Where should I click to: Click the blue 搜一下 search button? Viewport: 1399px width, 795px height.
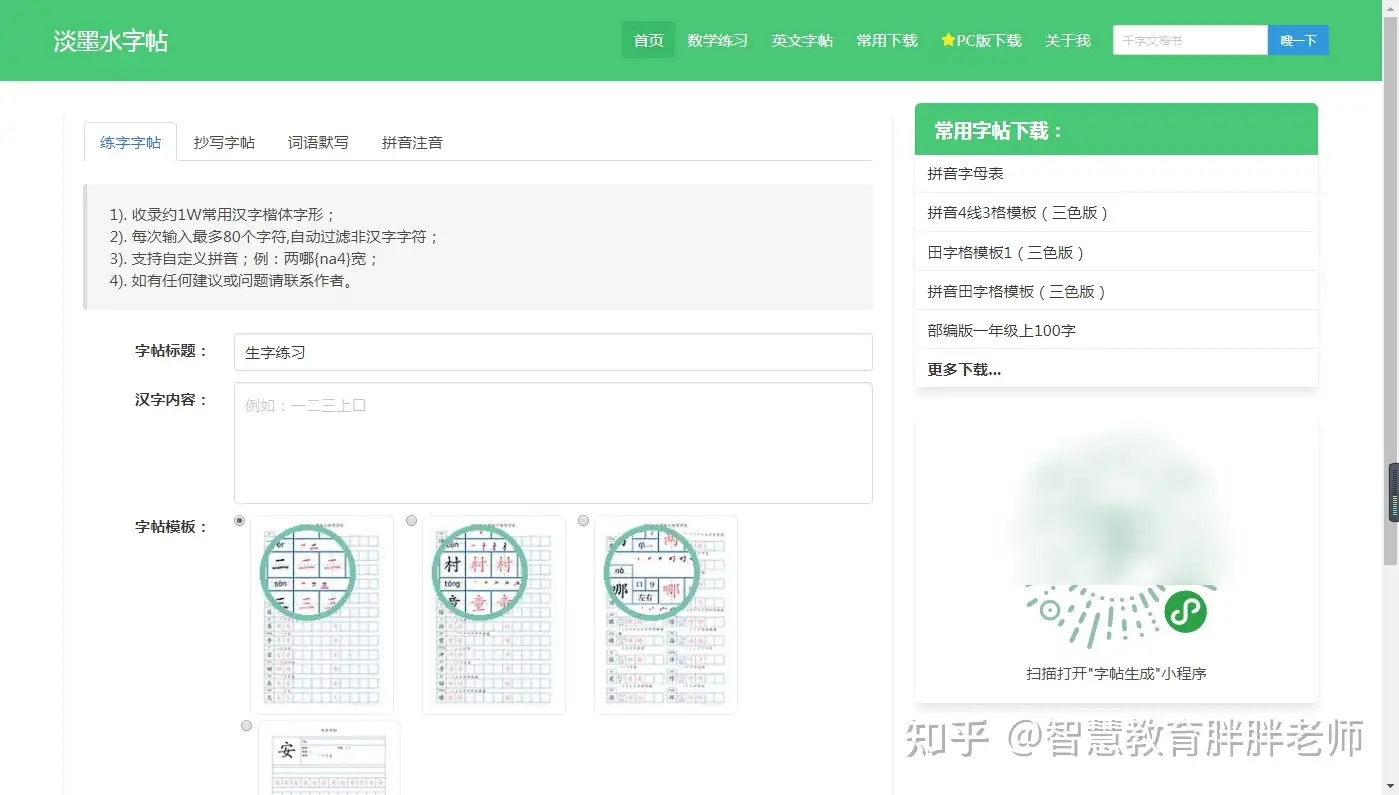click(1298, 41)
